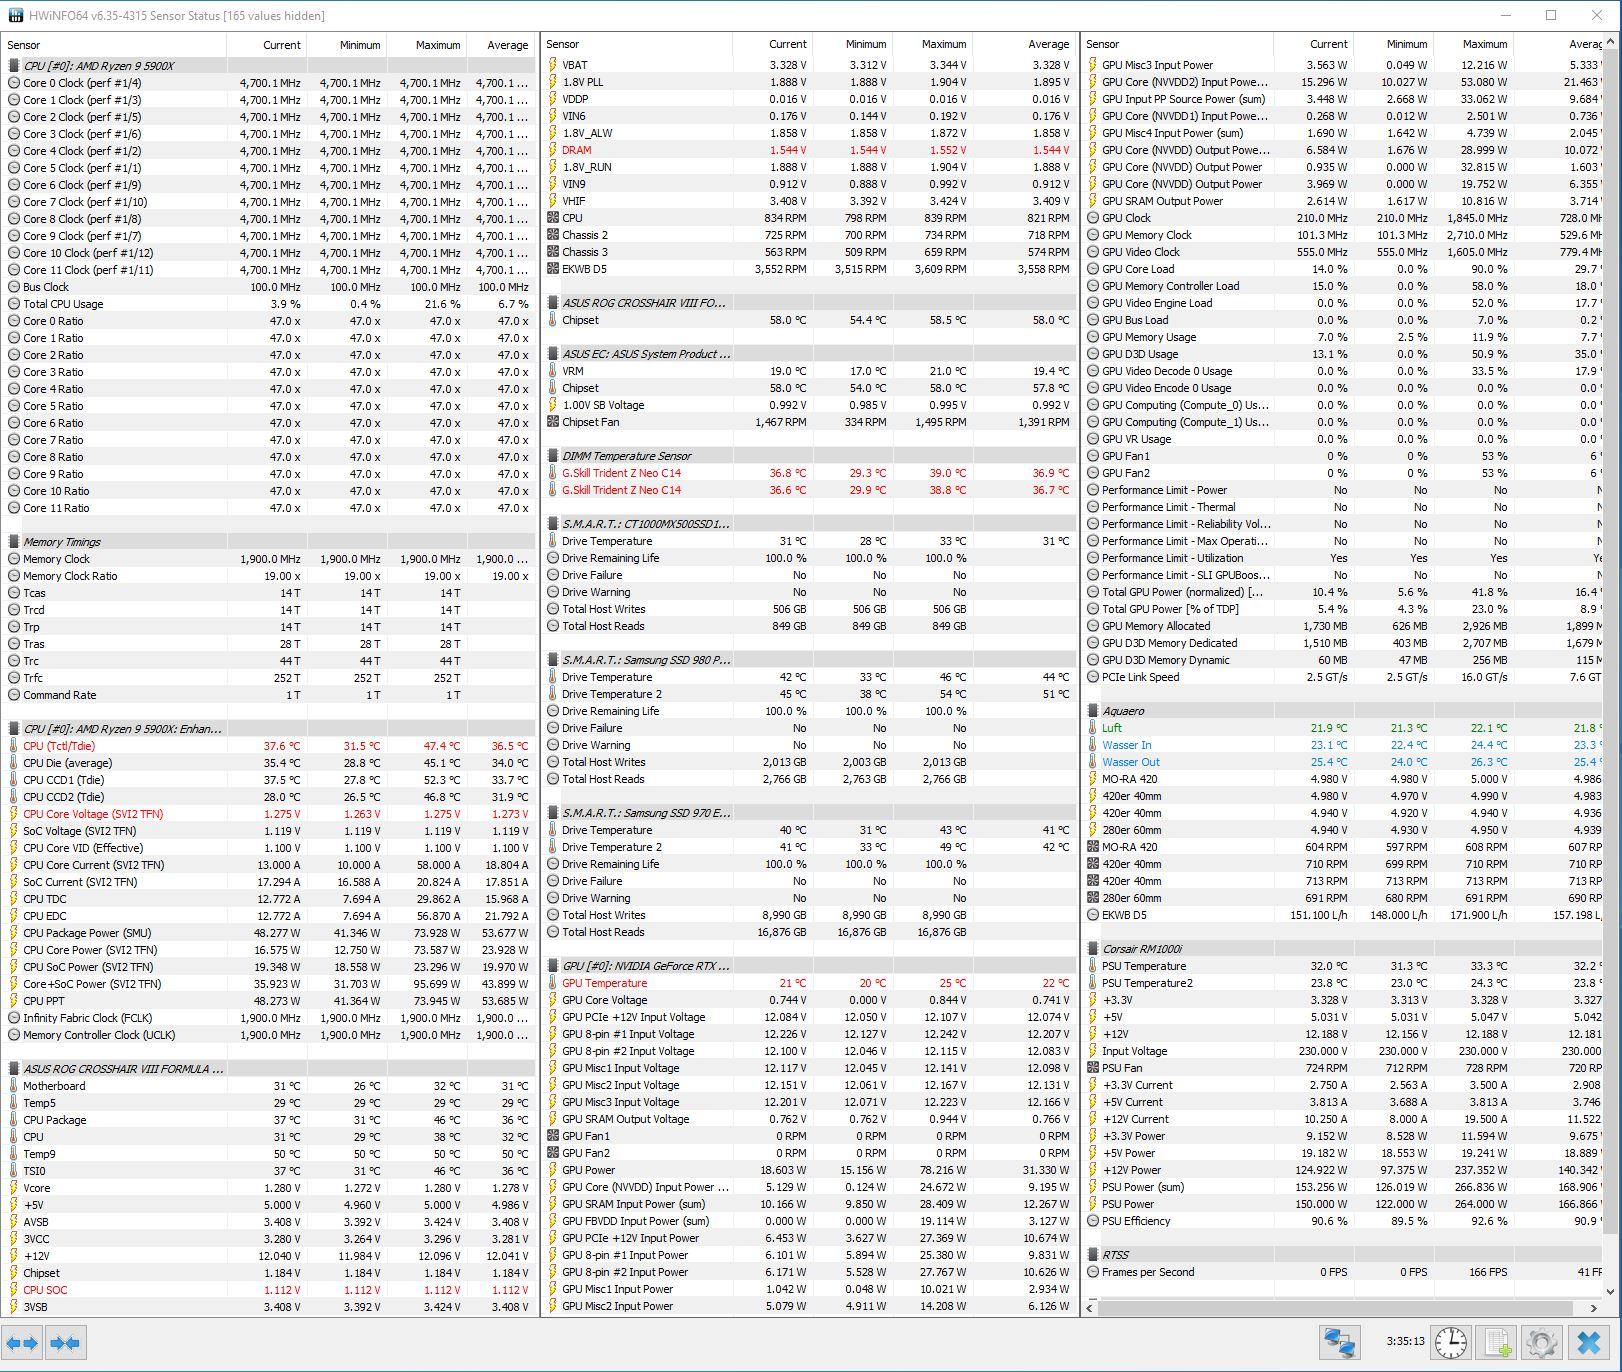Select the Performance Limit - Utilization row
The height and width of the screenshot is (1372, 1622).
pos(1342,558)
